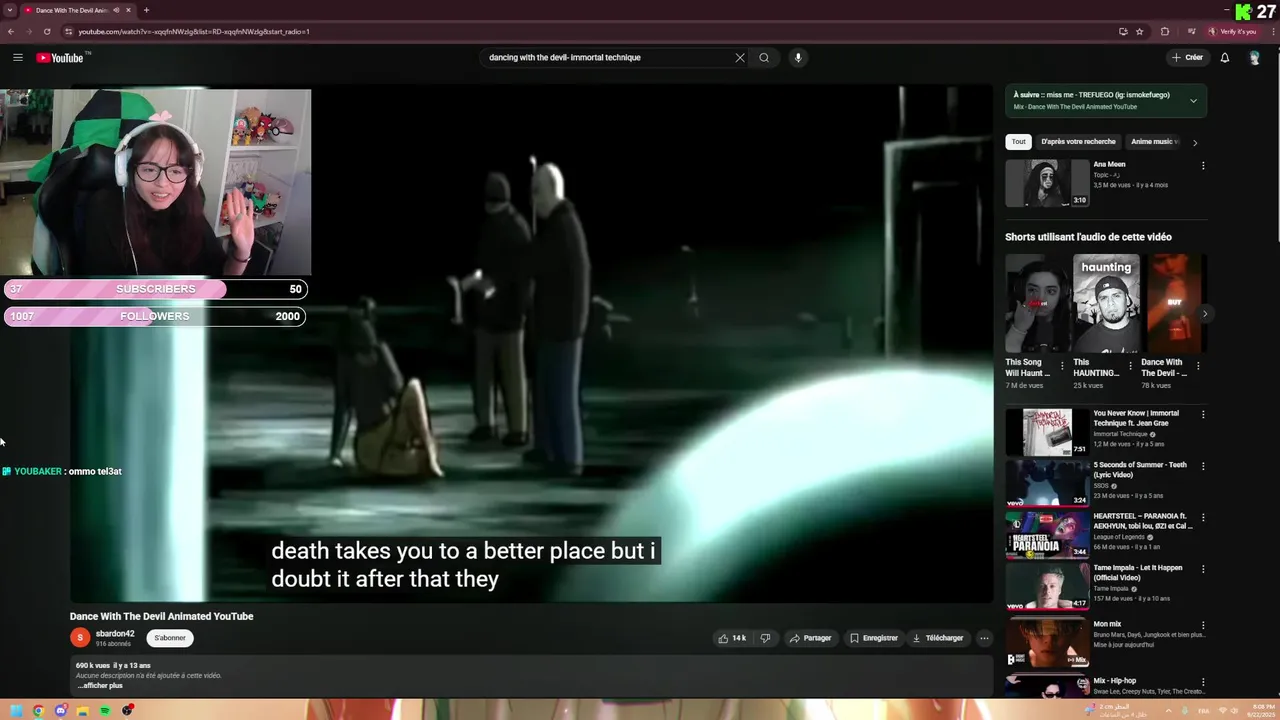The width and height of the screenshot is (1280, 720).
Task: Start voice search with the microphone
Action: (798, 57)
